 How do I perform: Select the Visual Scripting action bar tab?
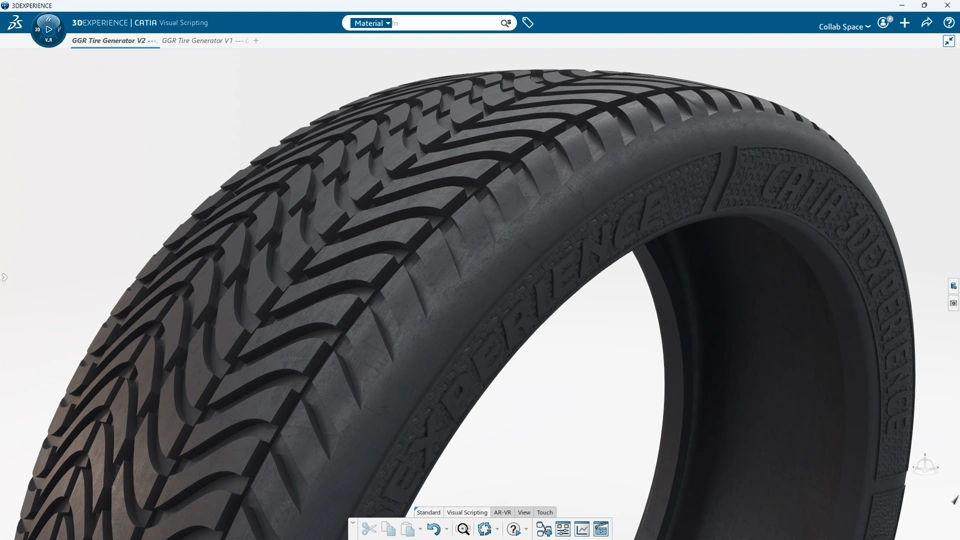(x=467, y=512)
